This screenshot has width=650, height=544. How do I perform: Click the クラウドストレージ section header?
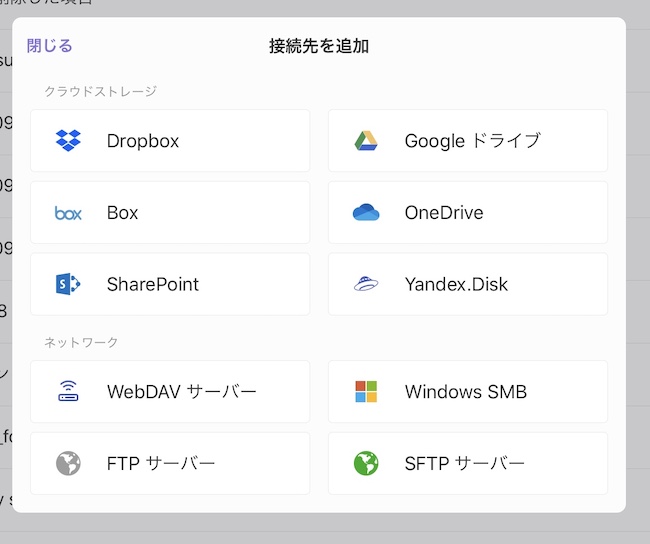(101, 91)
